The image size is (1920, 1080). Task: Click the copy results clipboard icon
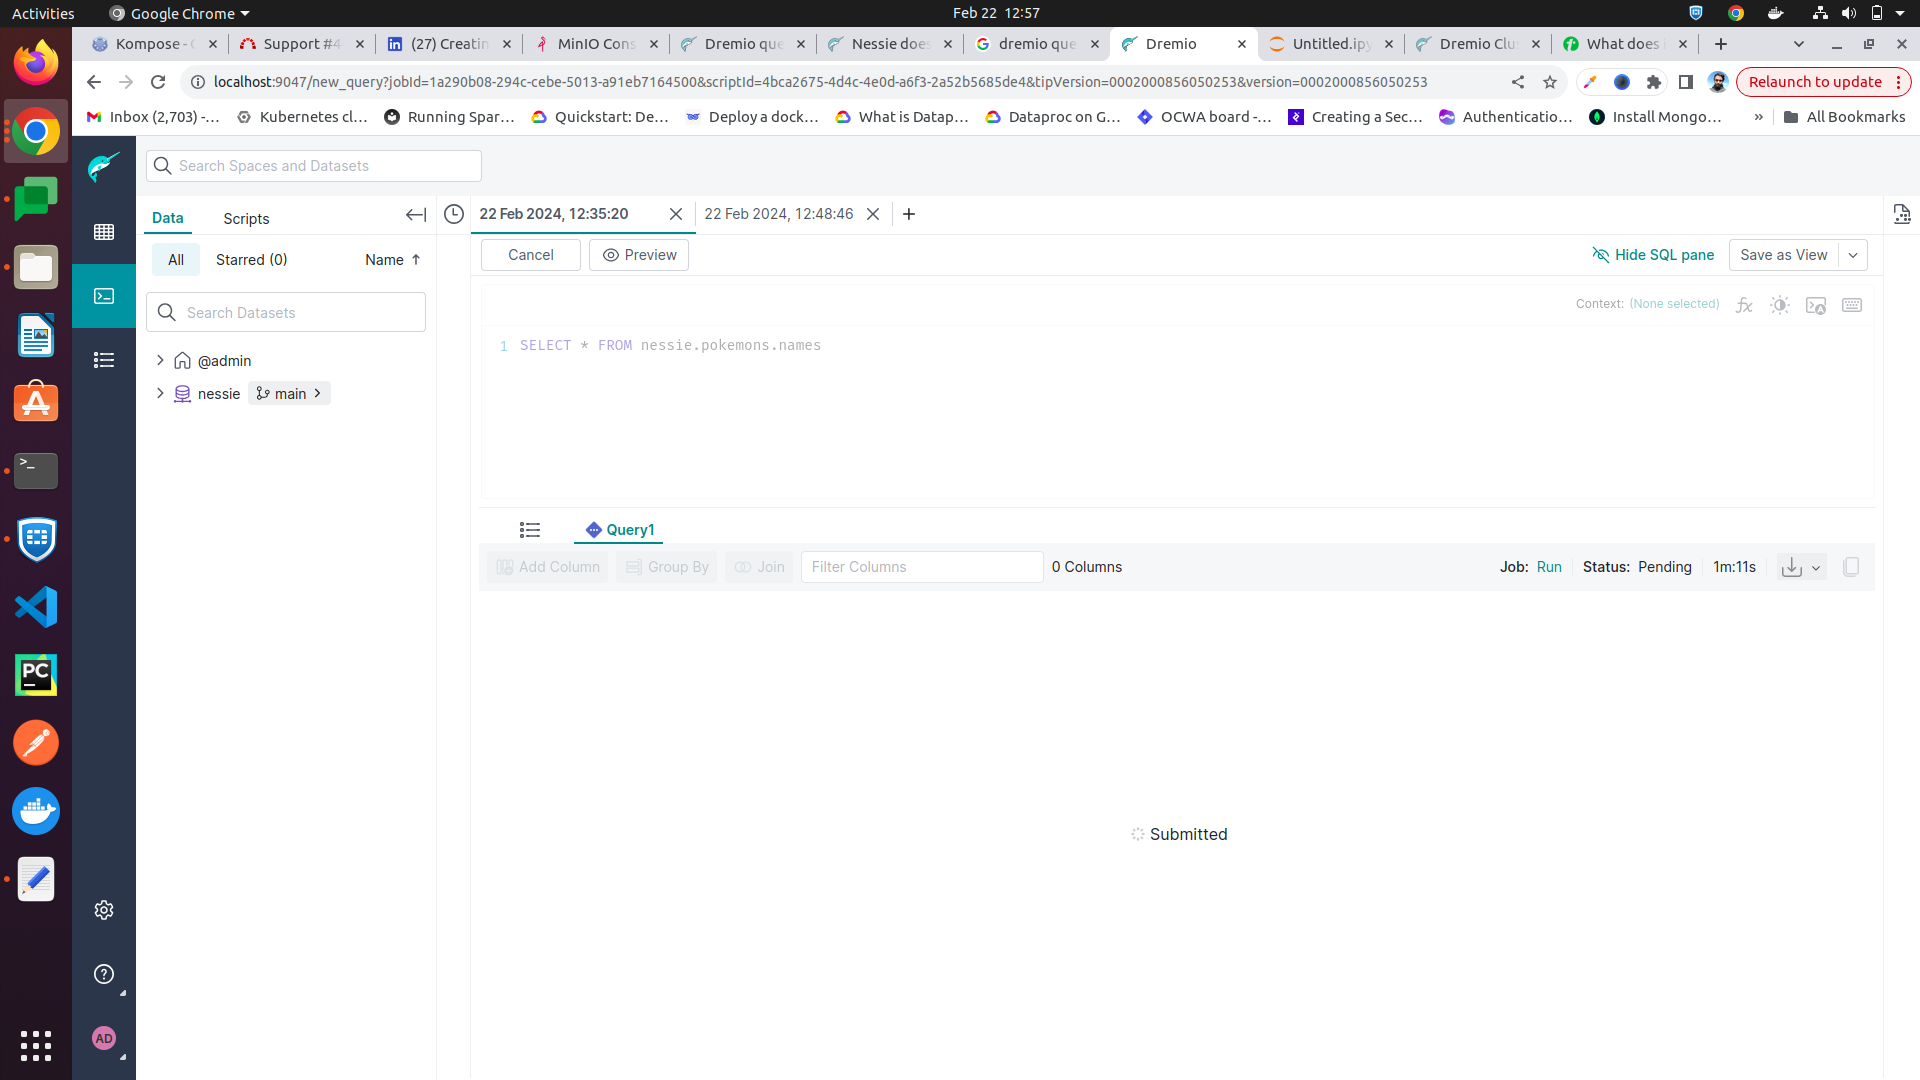coord(1851,567)
